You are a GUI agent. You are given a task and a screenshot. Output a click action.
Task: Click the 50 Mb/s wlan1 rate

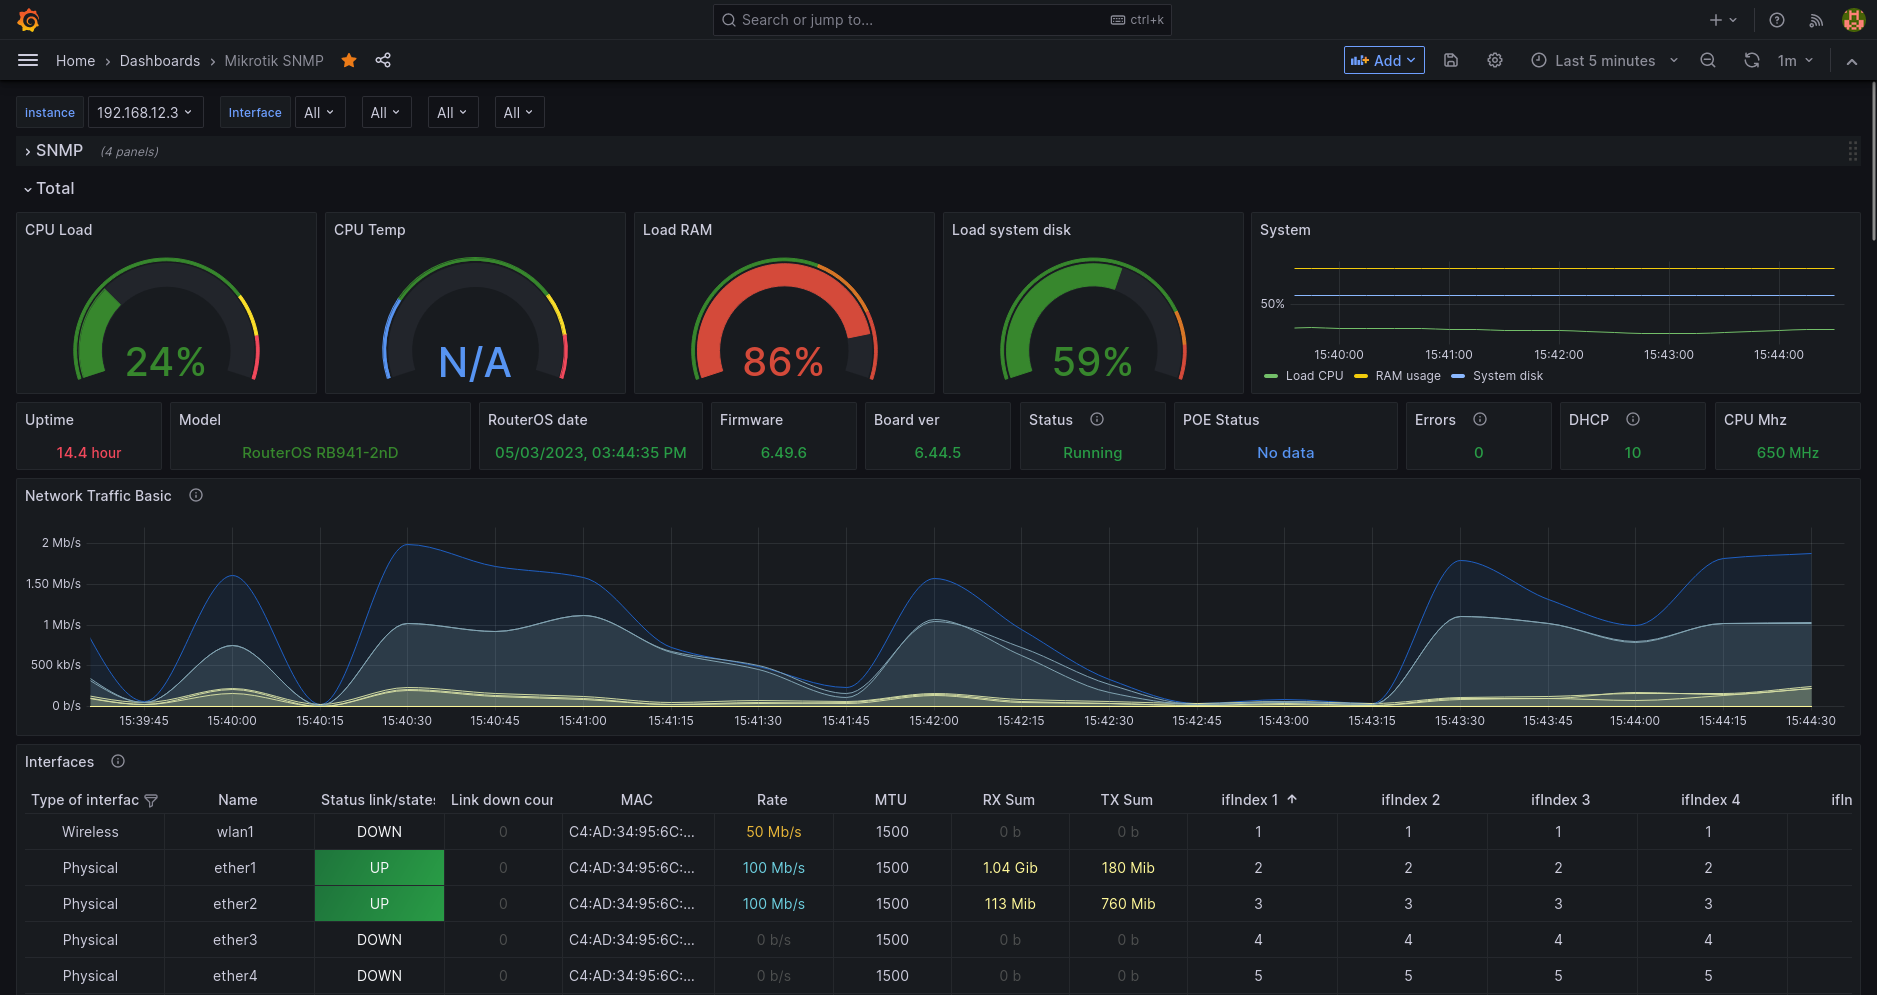(774, 832)
